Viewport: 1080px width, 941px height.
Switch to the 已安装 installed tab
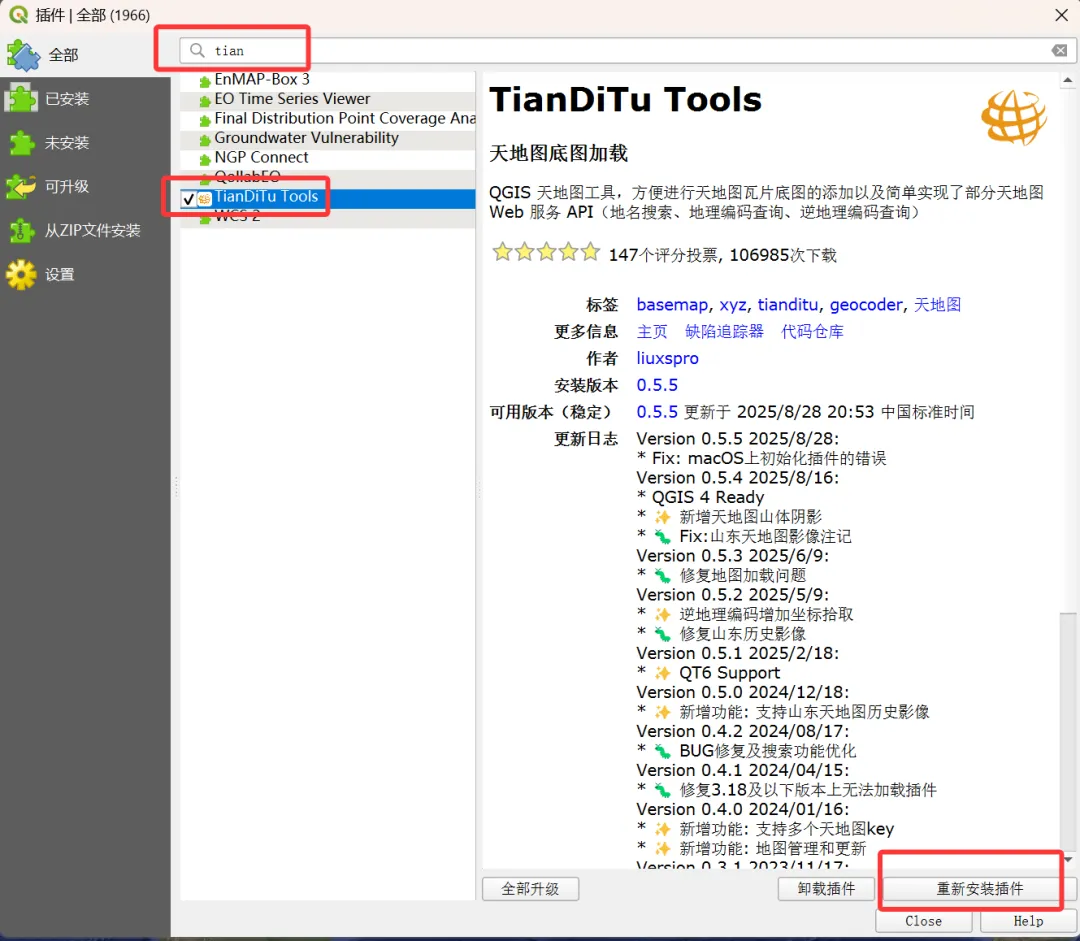pyautogui.click(x=85, y=99)
